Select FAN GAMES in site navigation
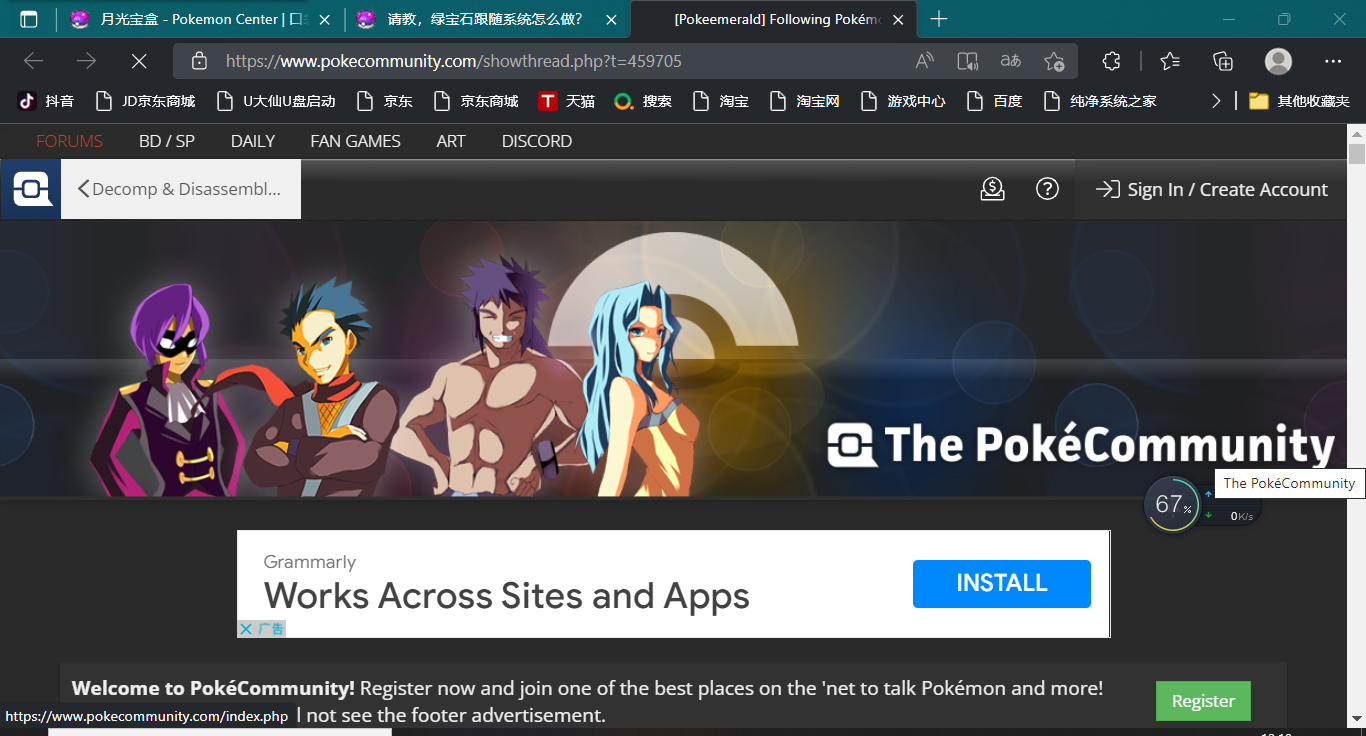Viewport: 1366px width, 736px height. click(355, 141)
